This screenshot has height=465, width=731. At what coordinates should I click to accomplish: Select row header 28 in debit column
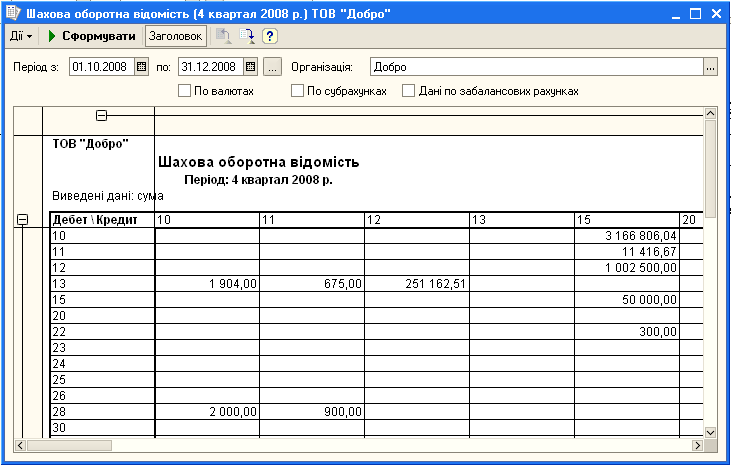(102, 412)
